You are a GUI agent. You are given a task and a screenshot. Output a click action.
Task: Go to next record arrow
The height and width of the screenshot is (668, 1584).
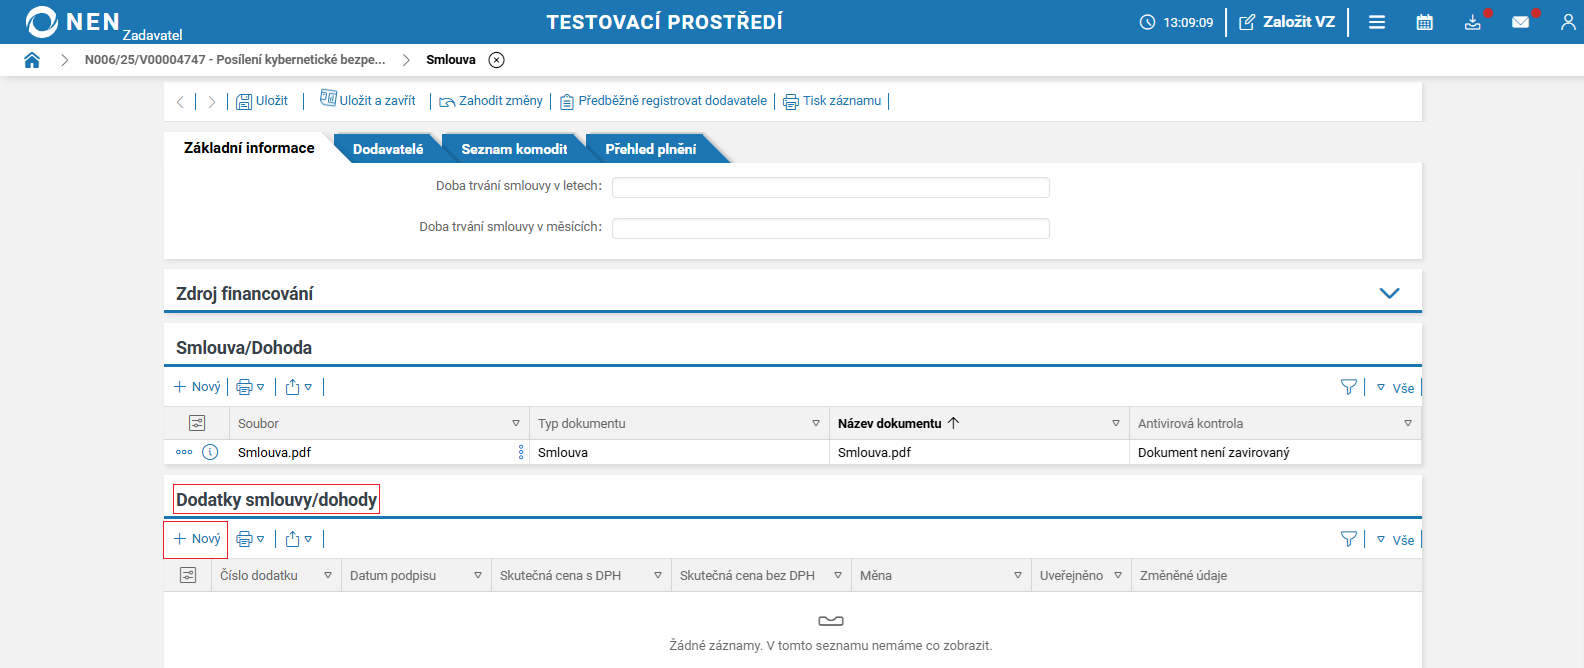(x=212, y=102)
